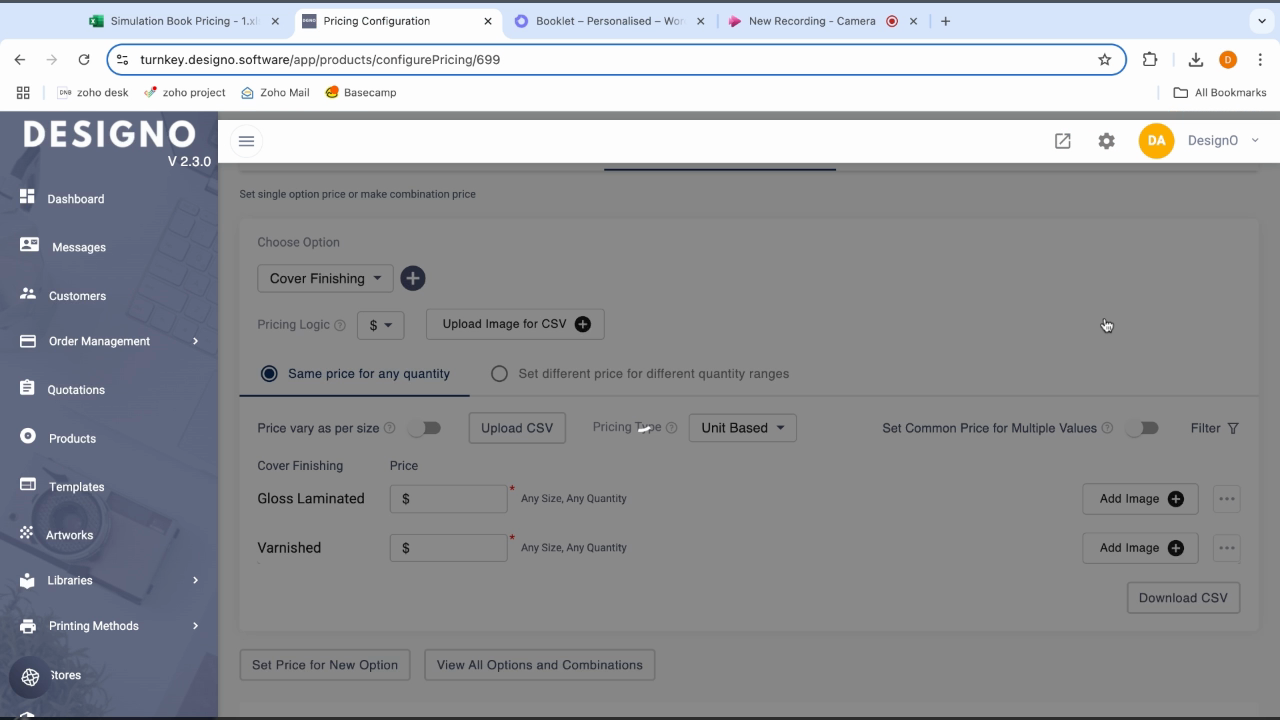Open the currency symbol dropdown
The height and width of the screenshot is (720, 1280).
pyautogui.click(x=380, y=325)
